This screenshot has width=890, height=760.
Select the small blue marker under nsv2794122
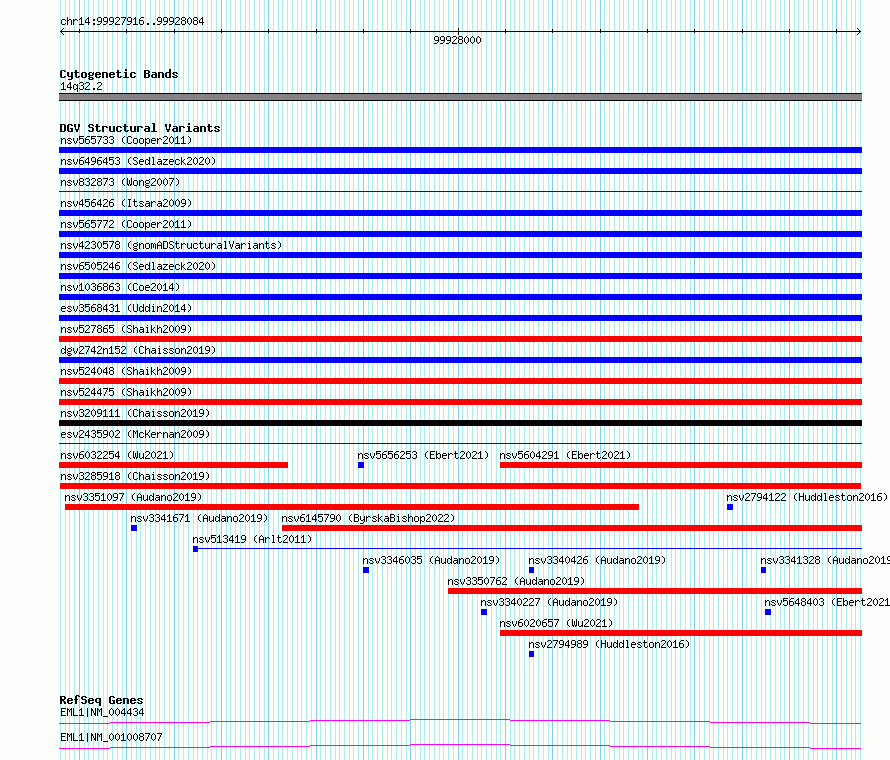(x=730, y=507)
